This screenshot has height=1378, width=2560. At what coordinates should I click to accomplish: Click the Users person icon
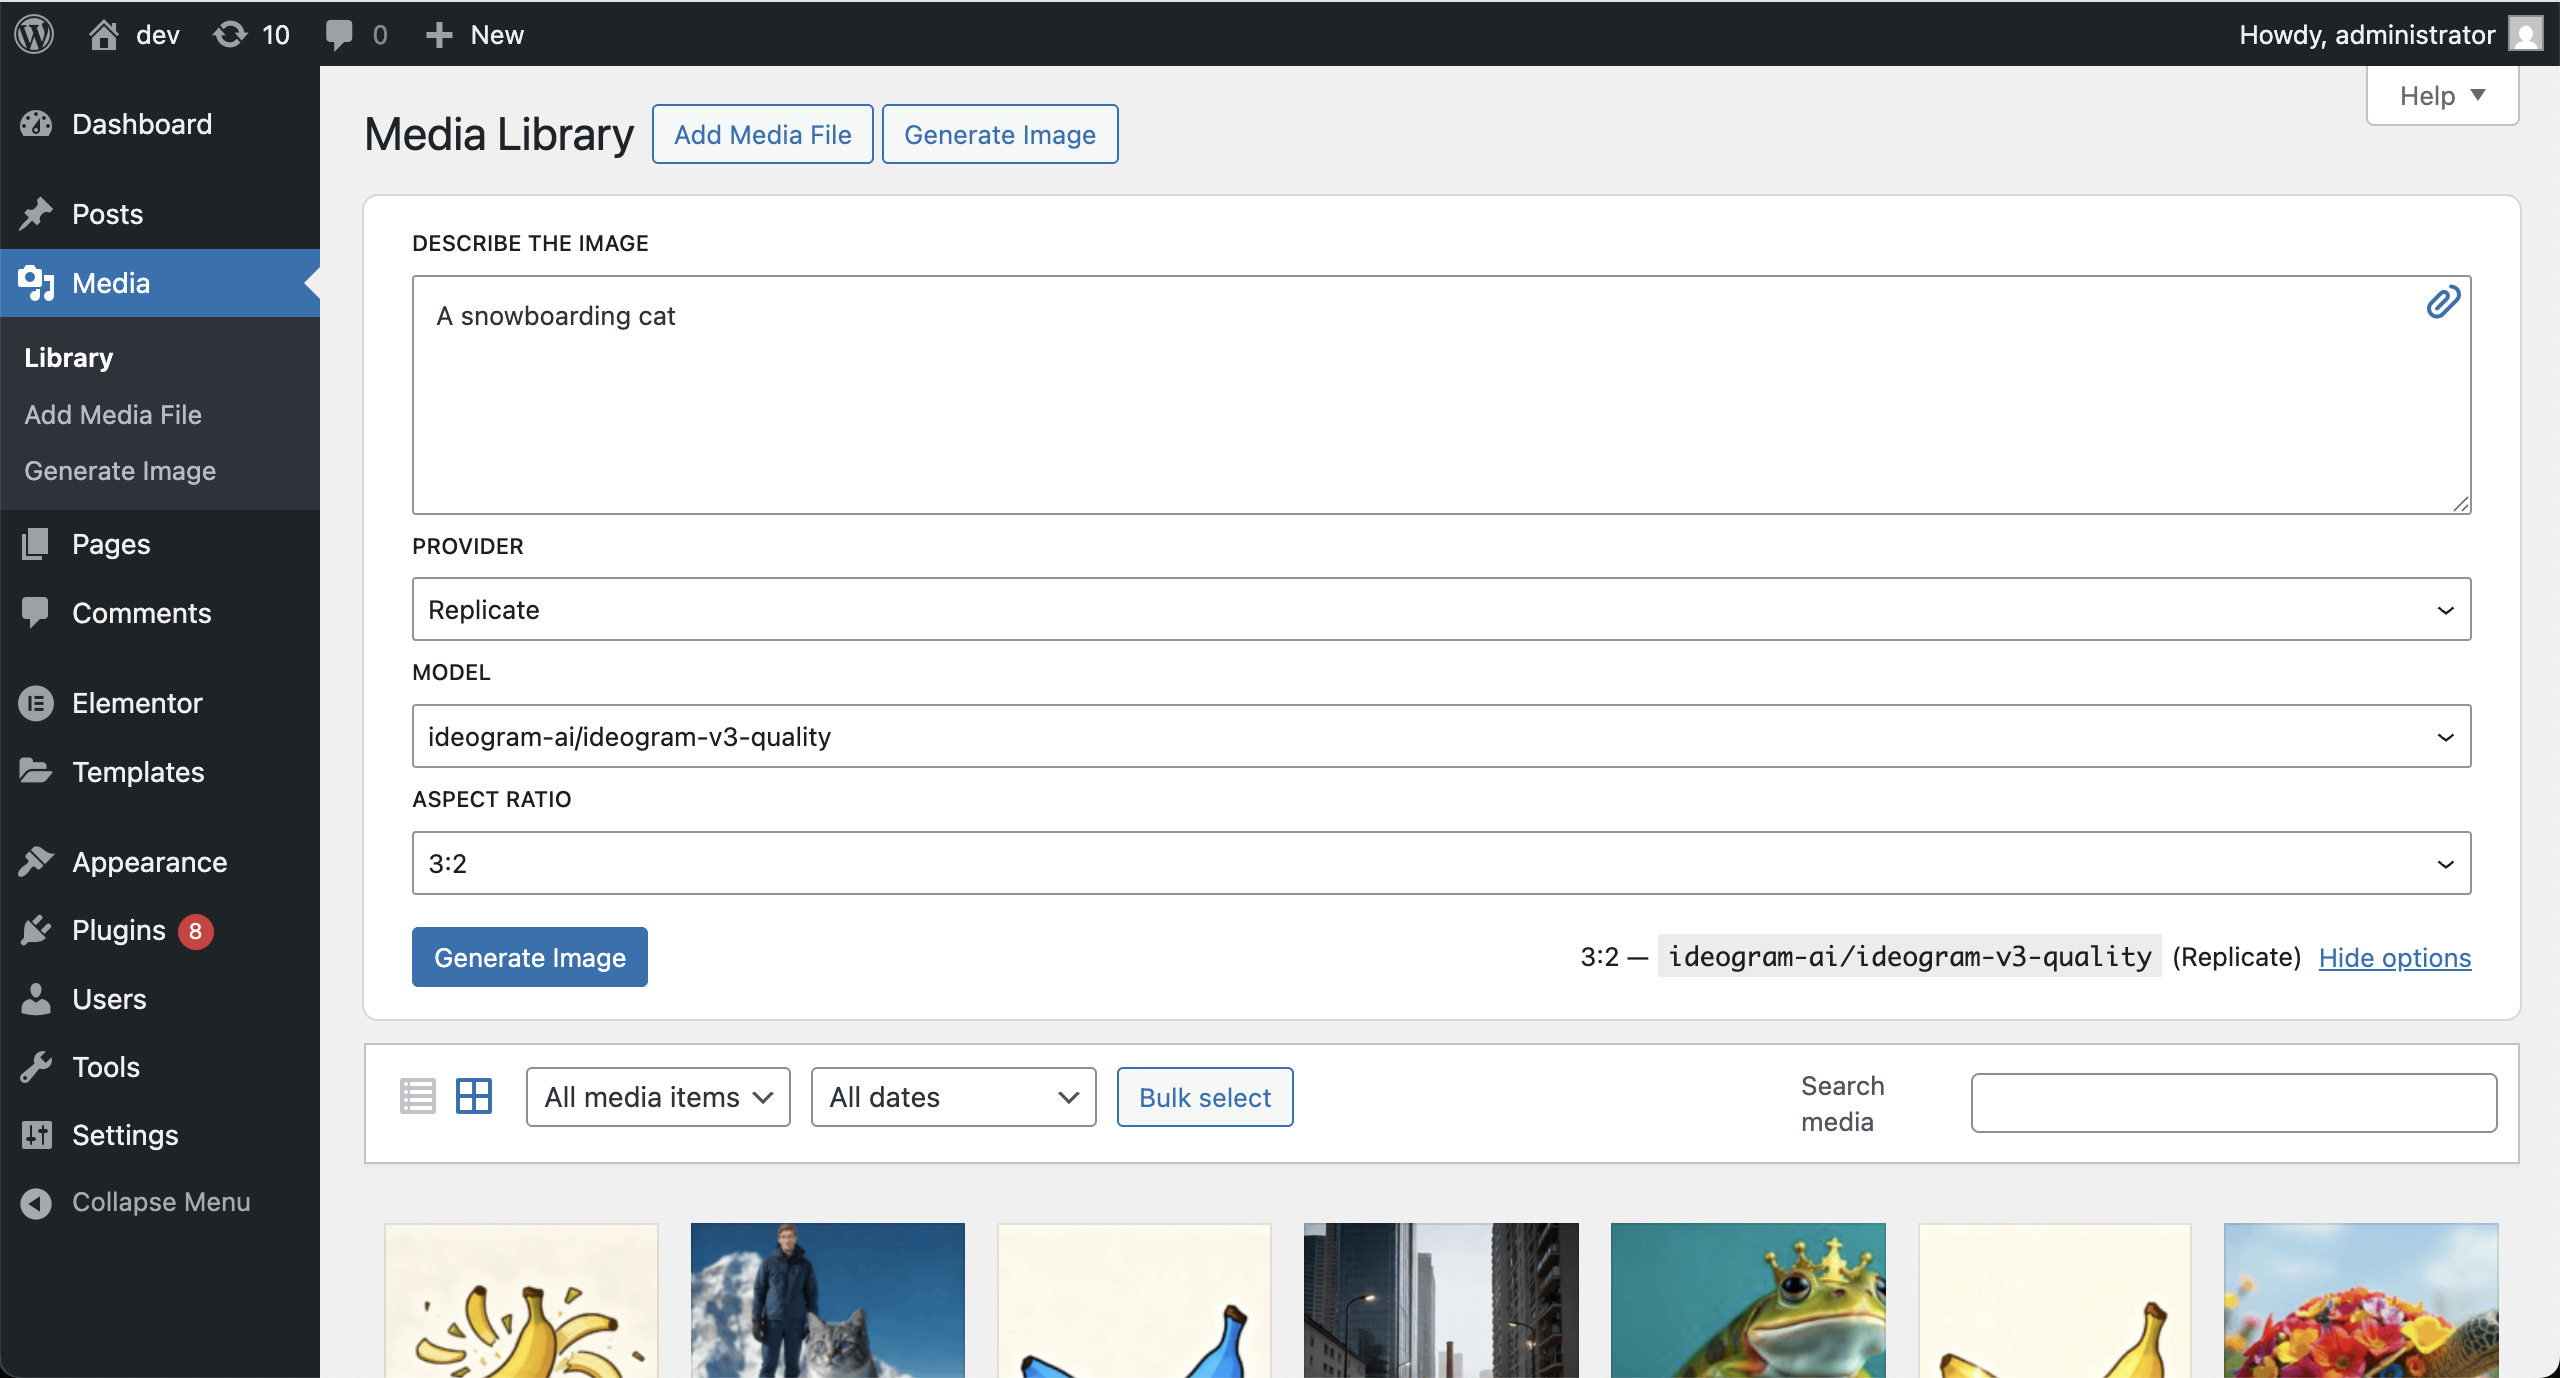pos(36,999)
